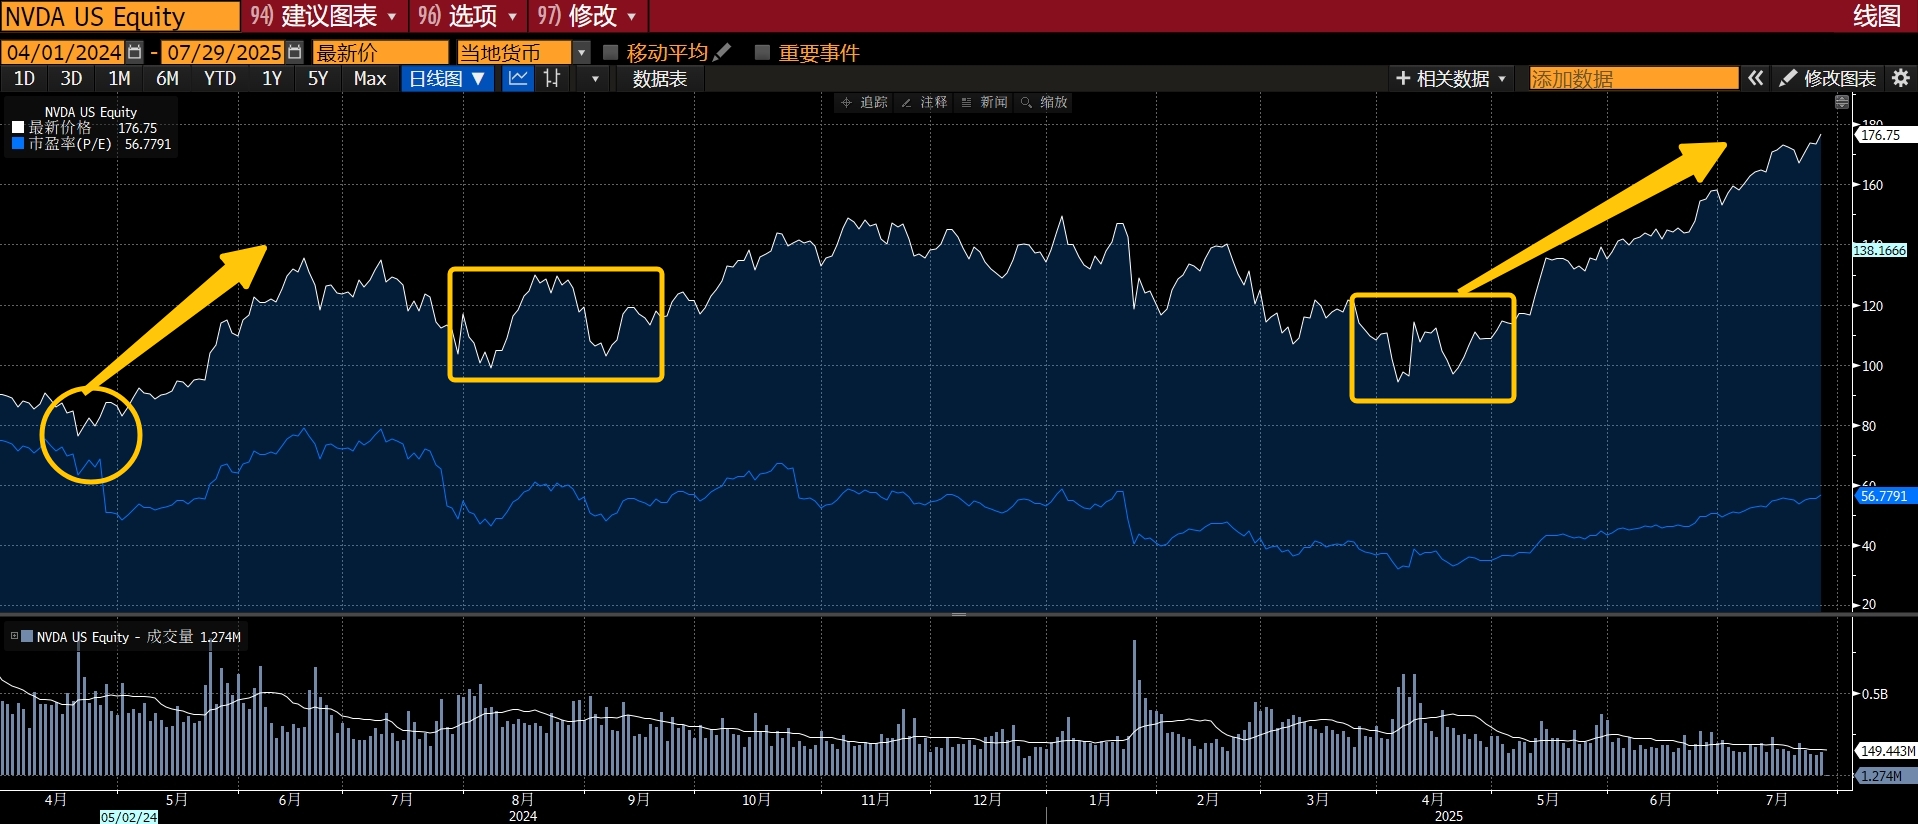Enable the 移动平均 checkbox

tap(610, 52)
